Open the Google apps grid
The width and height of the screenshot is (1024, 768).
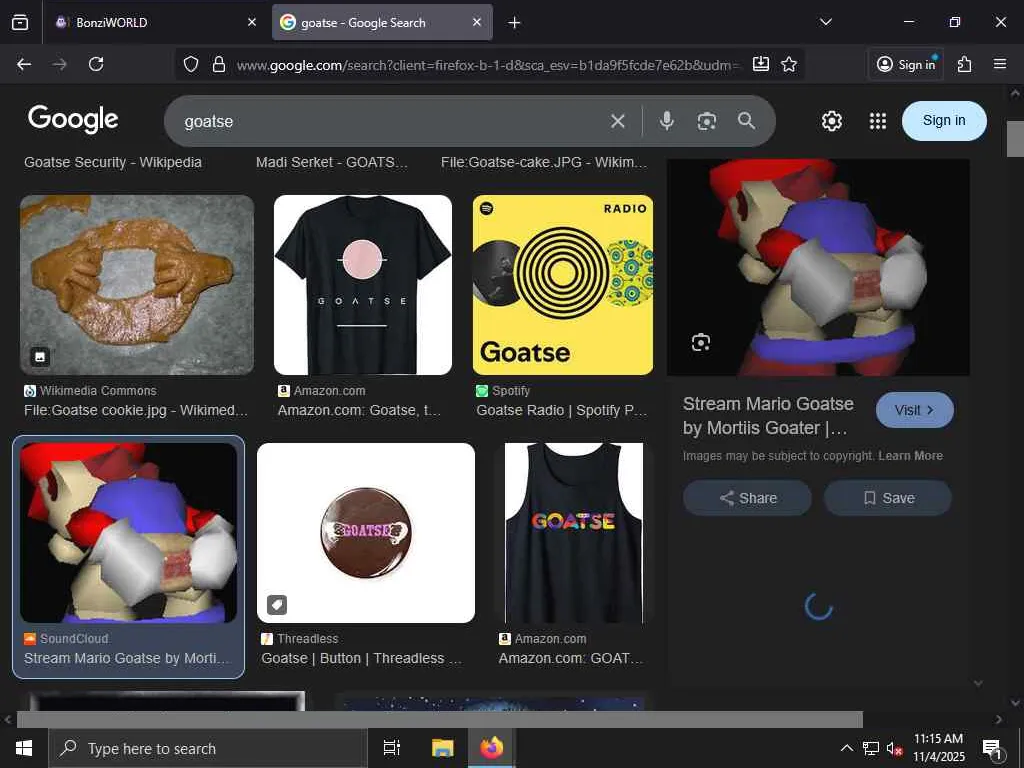pos(878,121)
